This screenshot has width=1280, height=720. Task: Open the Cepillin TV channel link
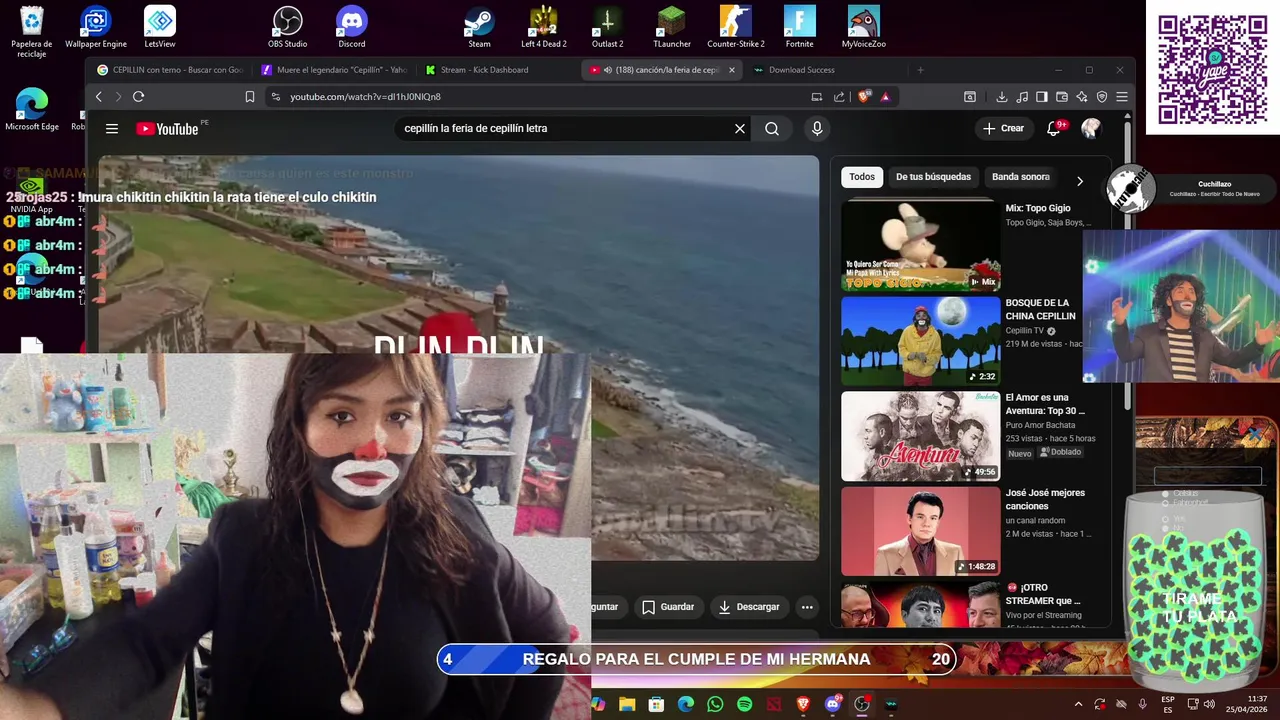click(x=1024, y=331)
